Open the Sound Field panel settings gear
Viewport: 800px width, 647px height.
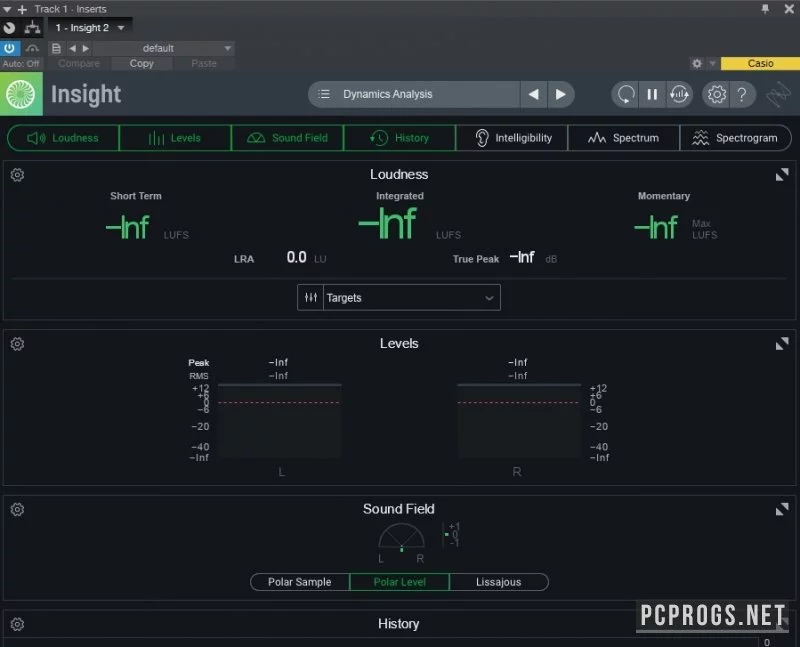[17, 509]
